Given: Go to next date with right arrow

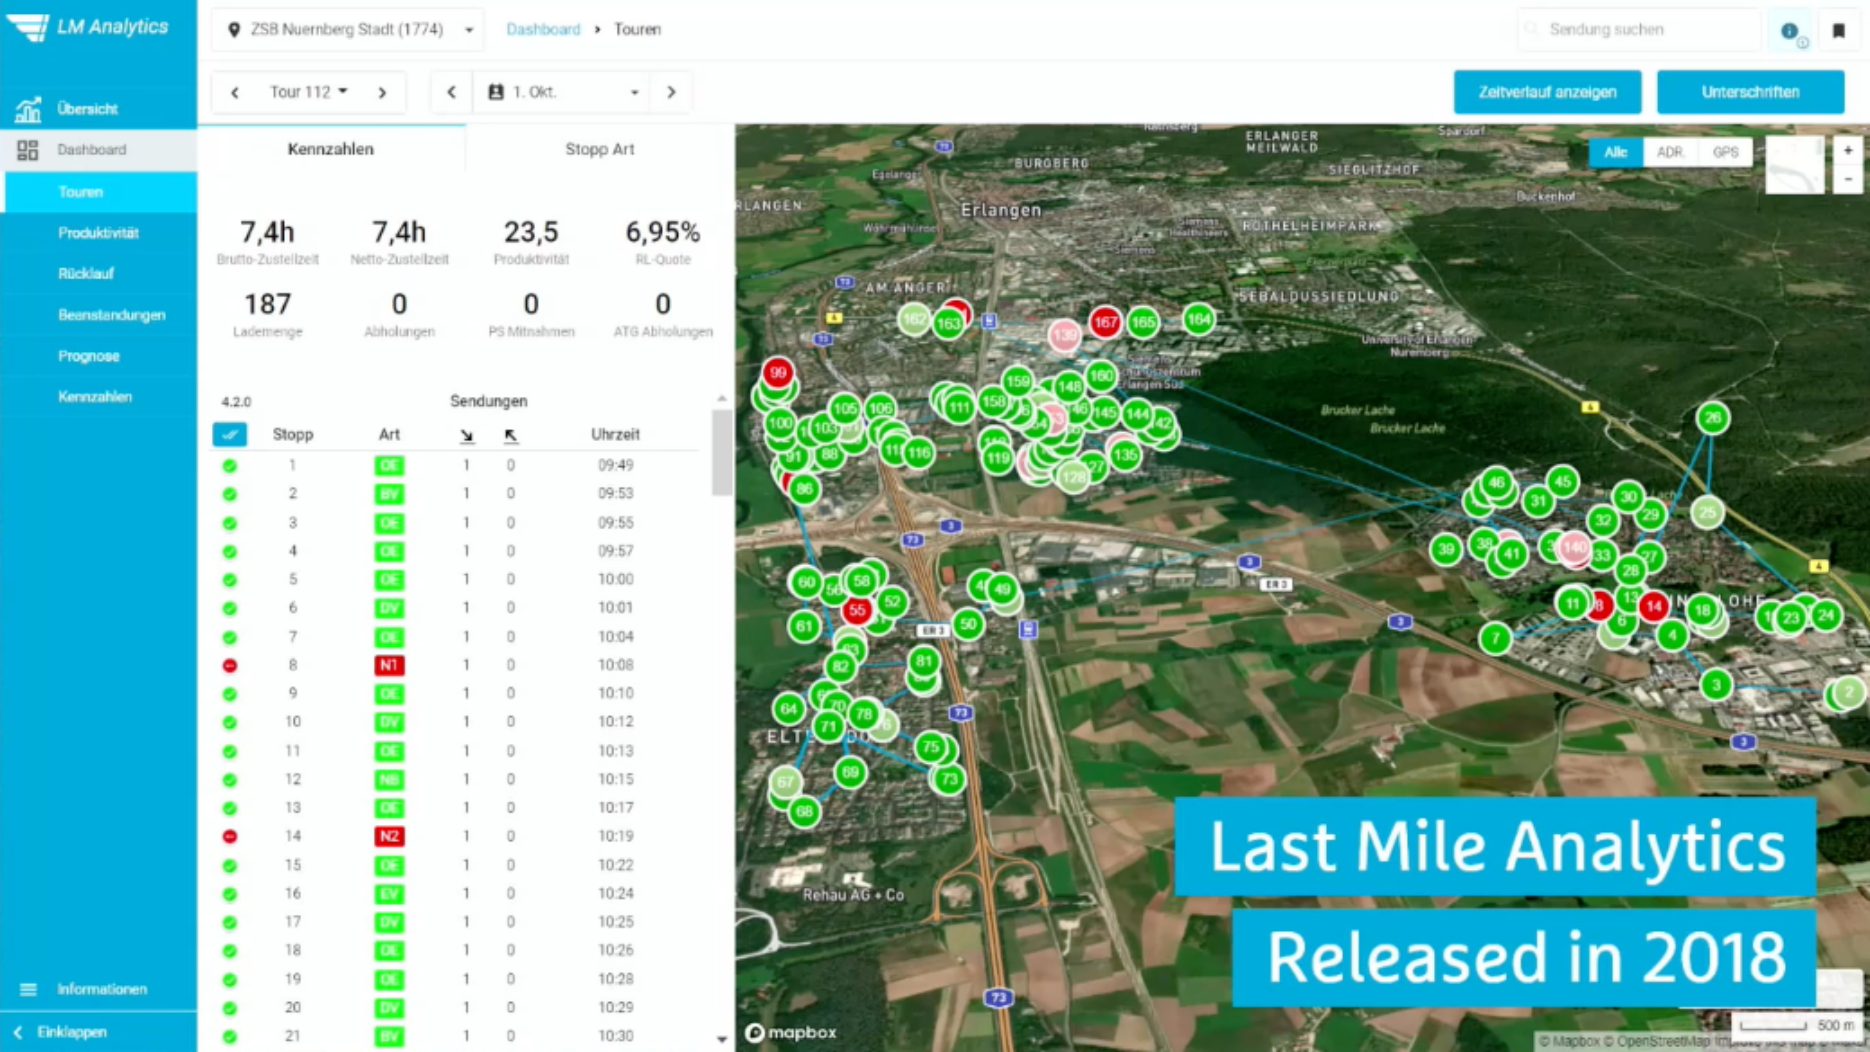Looking at the screenshot, I should 671,92.
